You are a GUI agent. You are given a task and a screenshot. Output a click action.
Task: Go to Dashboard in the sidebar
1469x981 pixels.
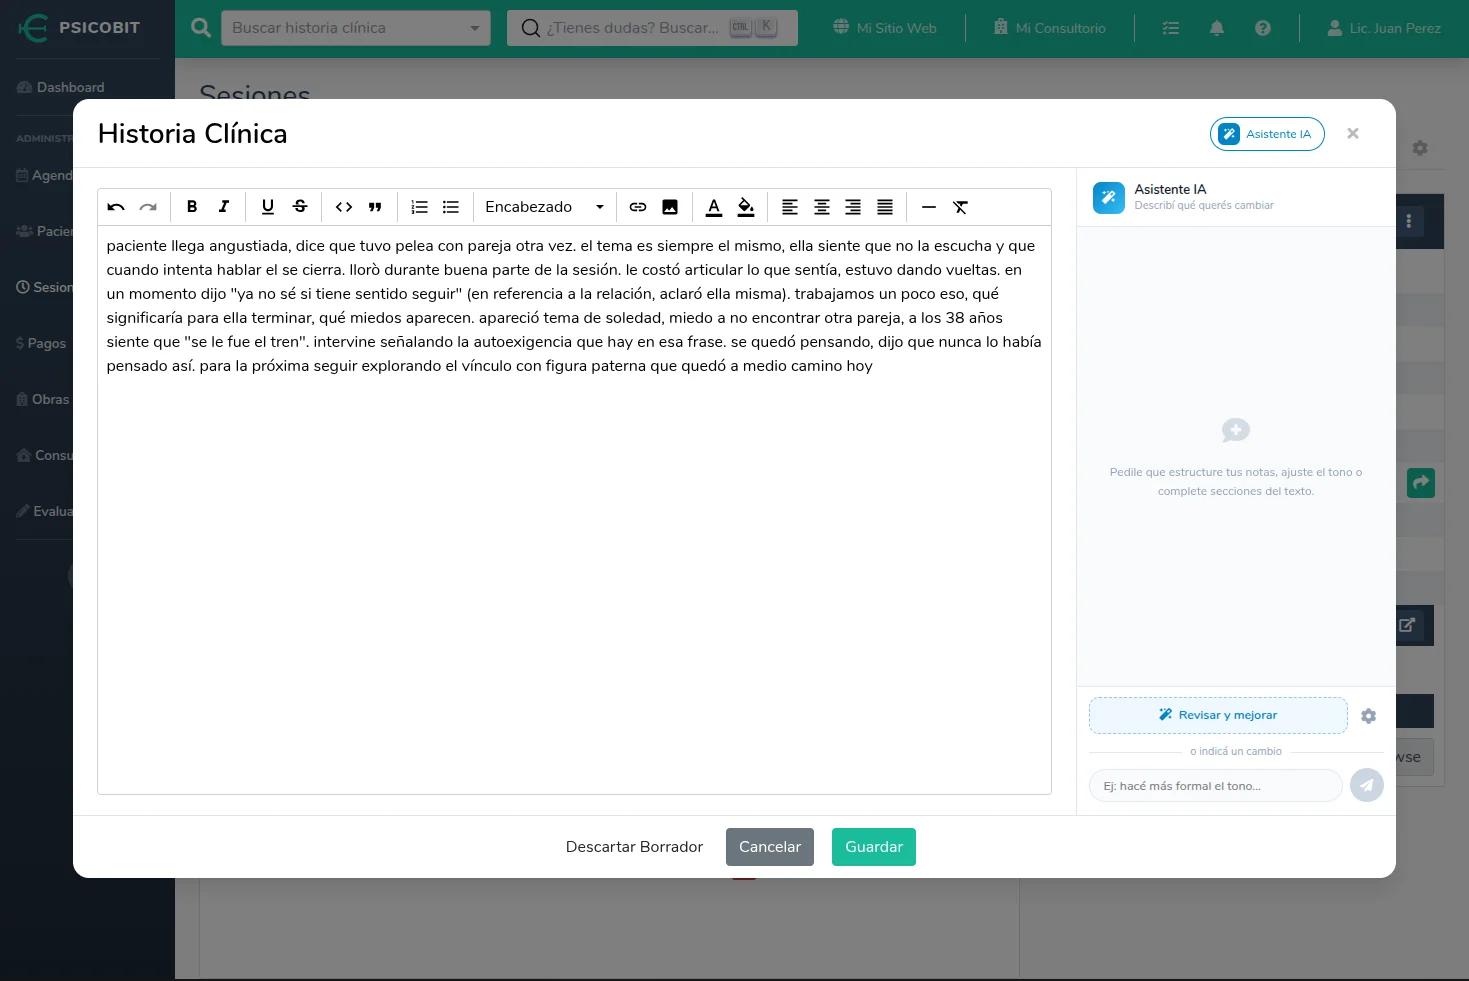click(x=61, y=87)
